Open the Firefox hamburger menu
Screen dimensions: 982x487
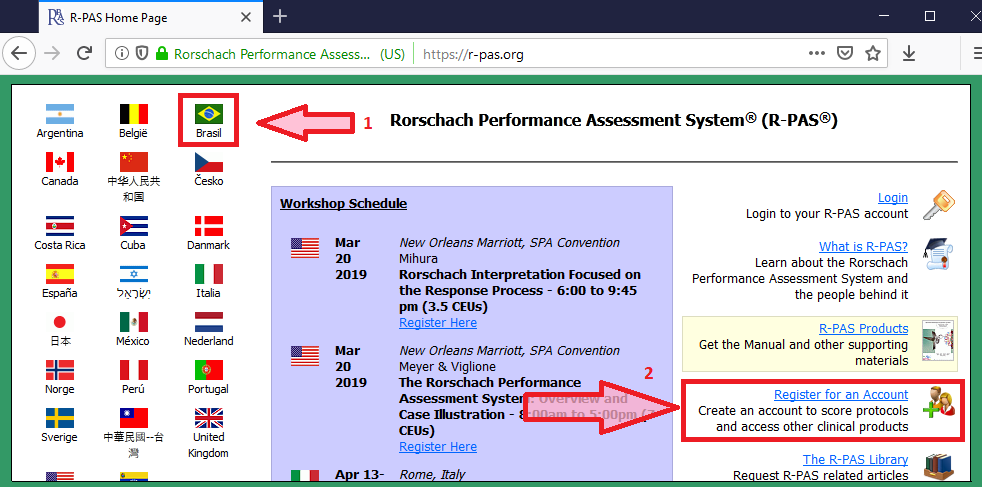(969, 54)
